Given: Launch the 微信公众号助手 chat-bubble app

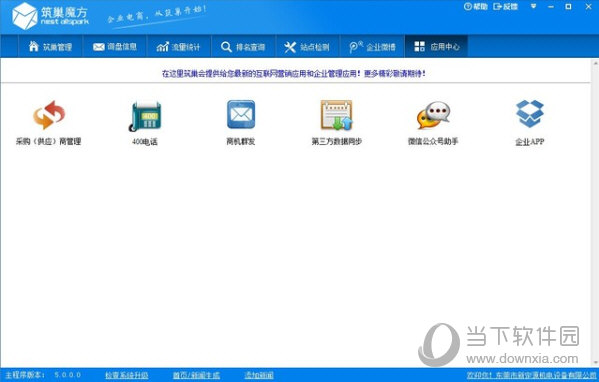Looking at the screenshot, I should click(x=433, y=115).
